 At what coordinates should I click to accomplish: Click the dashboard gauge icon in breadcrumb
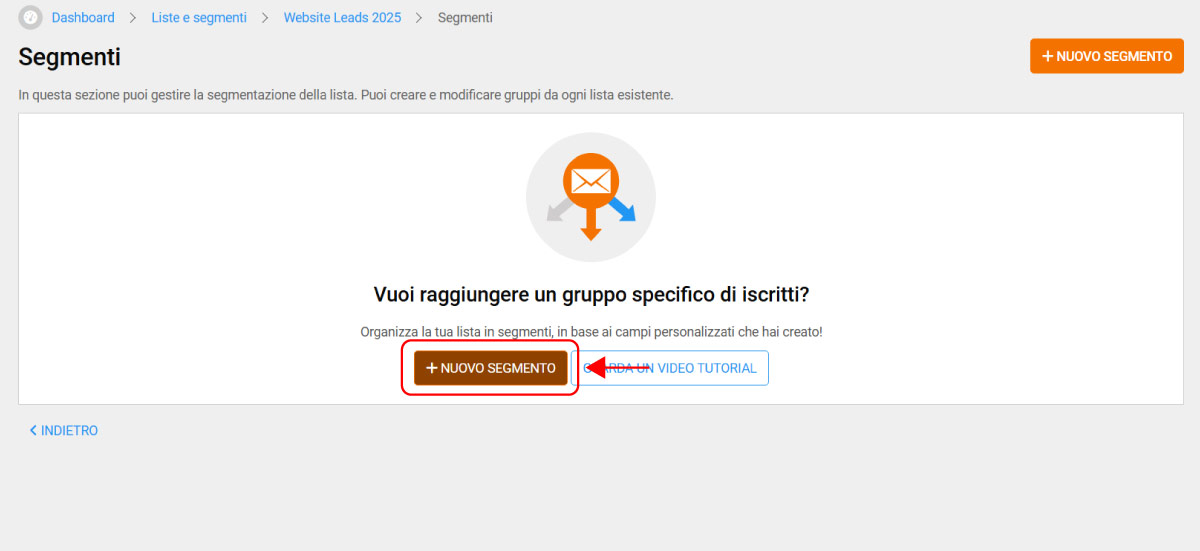(x=31, y=18)
